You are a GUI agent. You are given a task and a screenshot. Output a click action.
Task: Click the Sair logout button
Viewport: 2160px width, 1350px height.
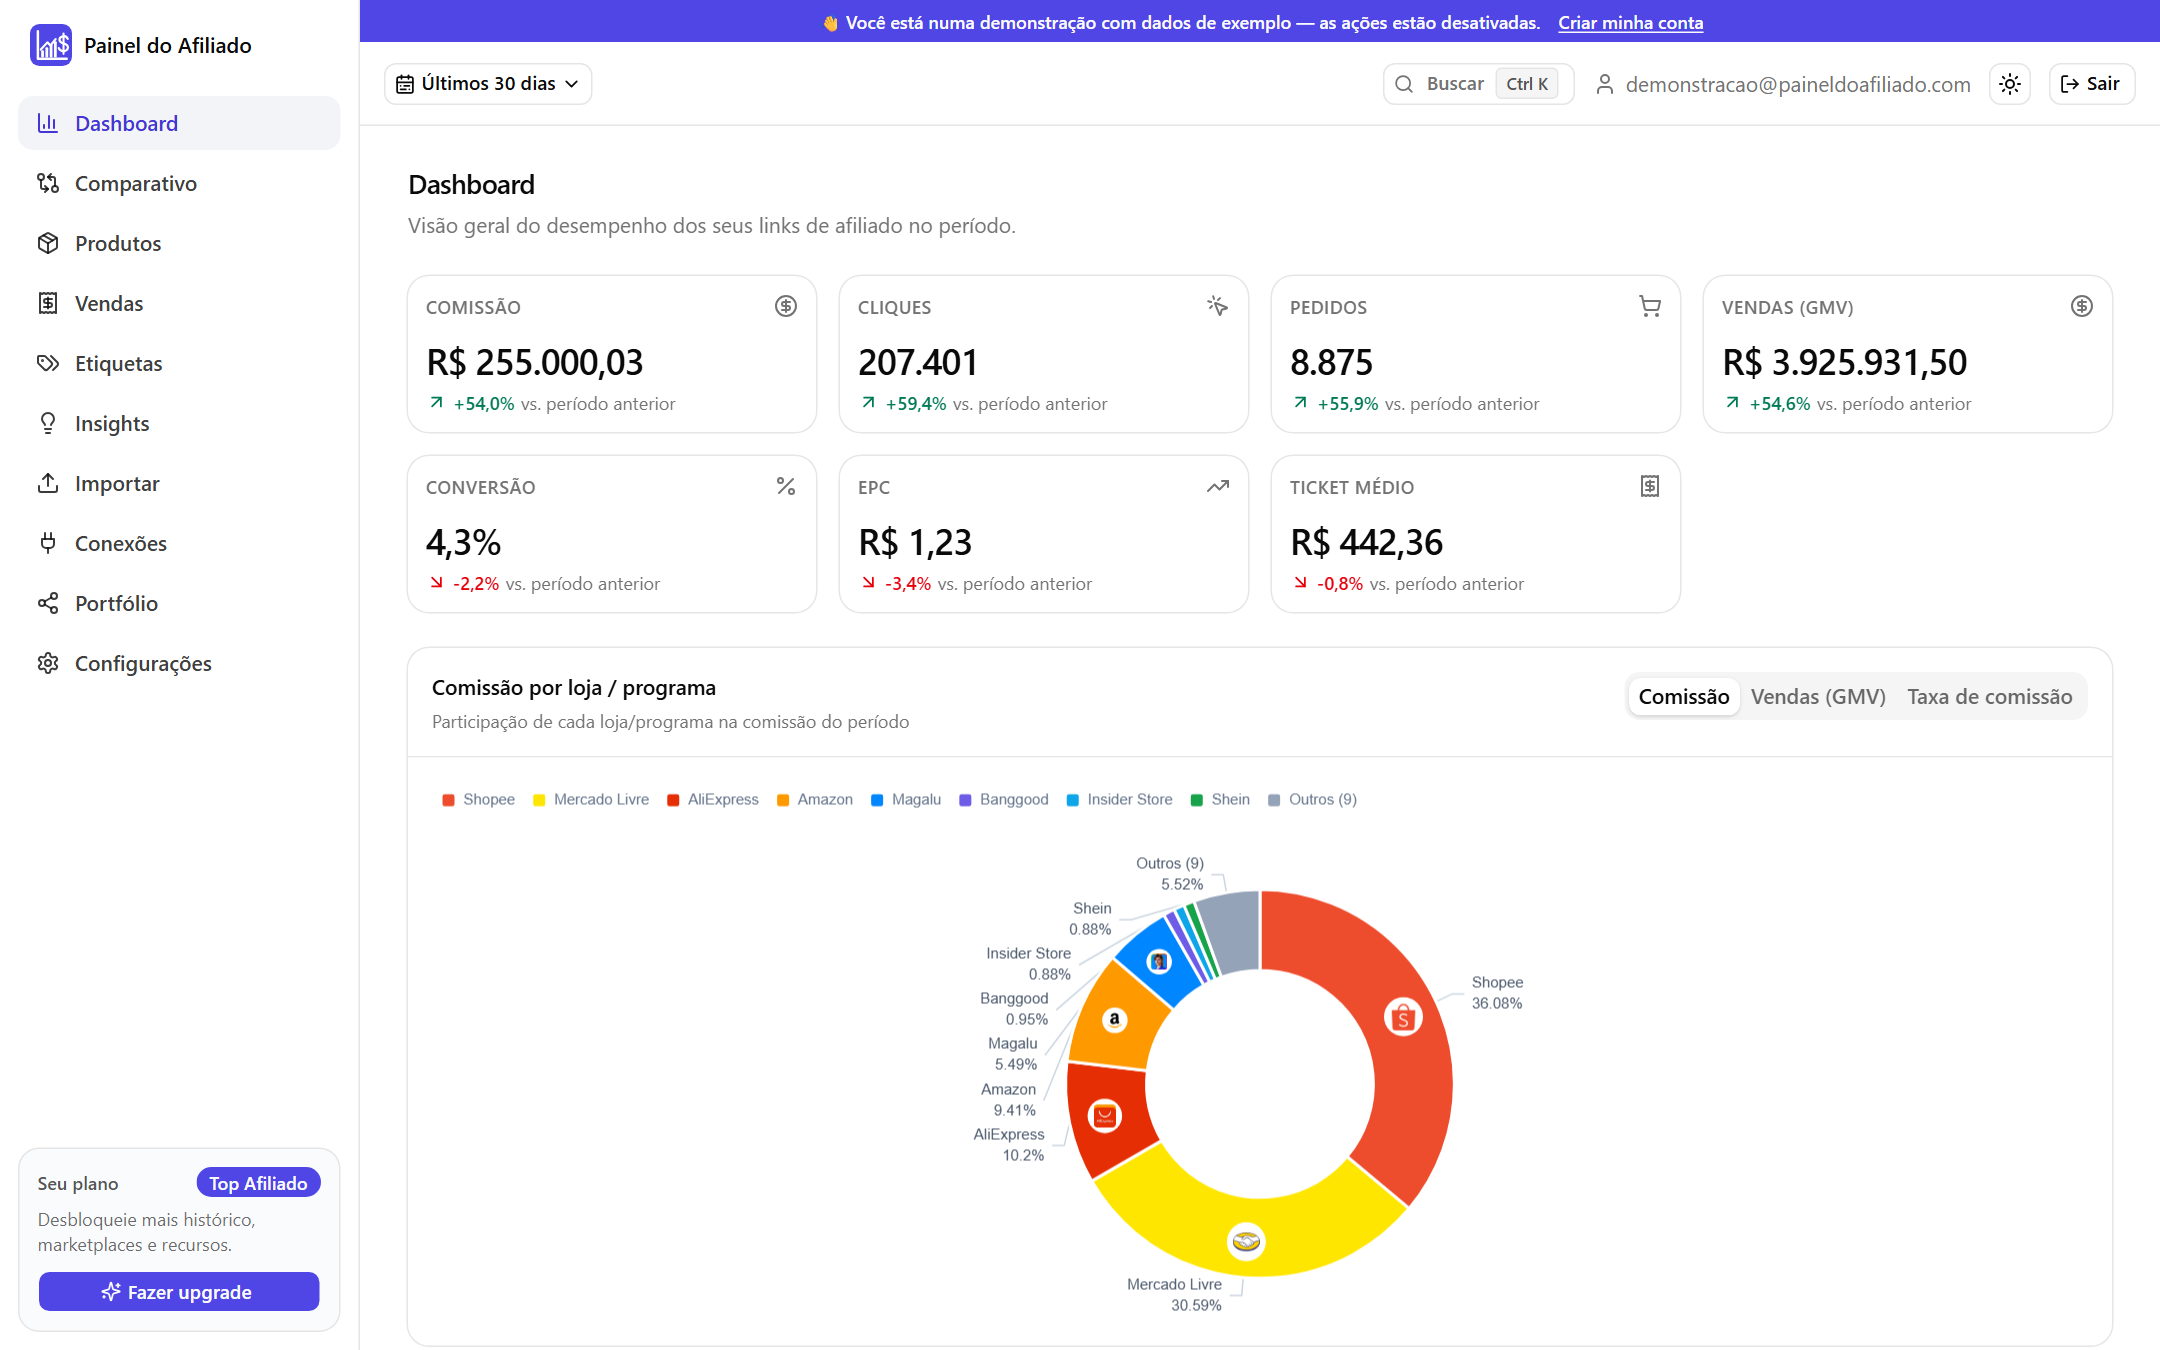tap(2092, 84)
